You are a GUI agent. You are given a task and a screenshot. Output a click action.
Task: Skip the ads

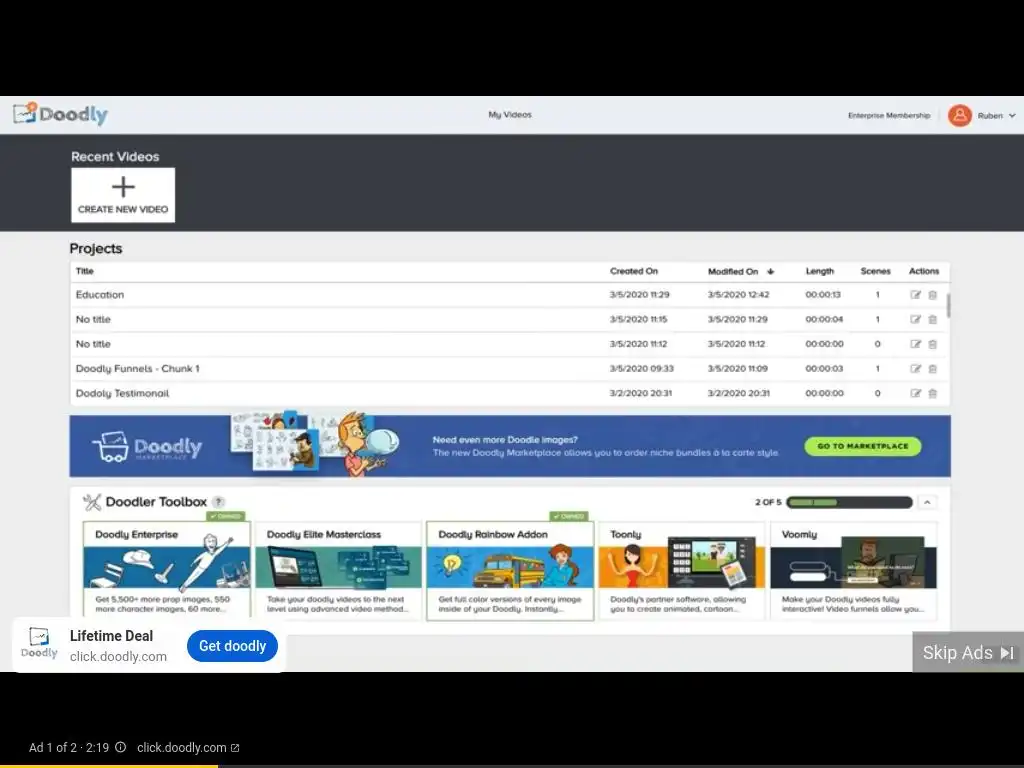pos(968,652)
